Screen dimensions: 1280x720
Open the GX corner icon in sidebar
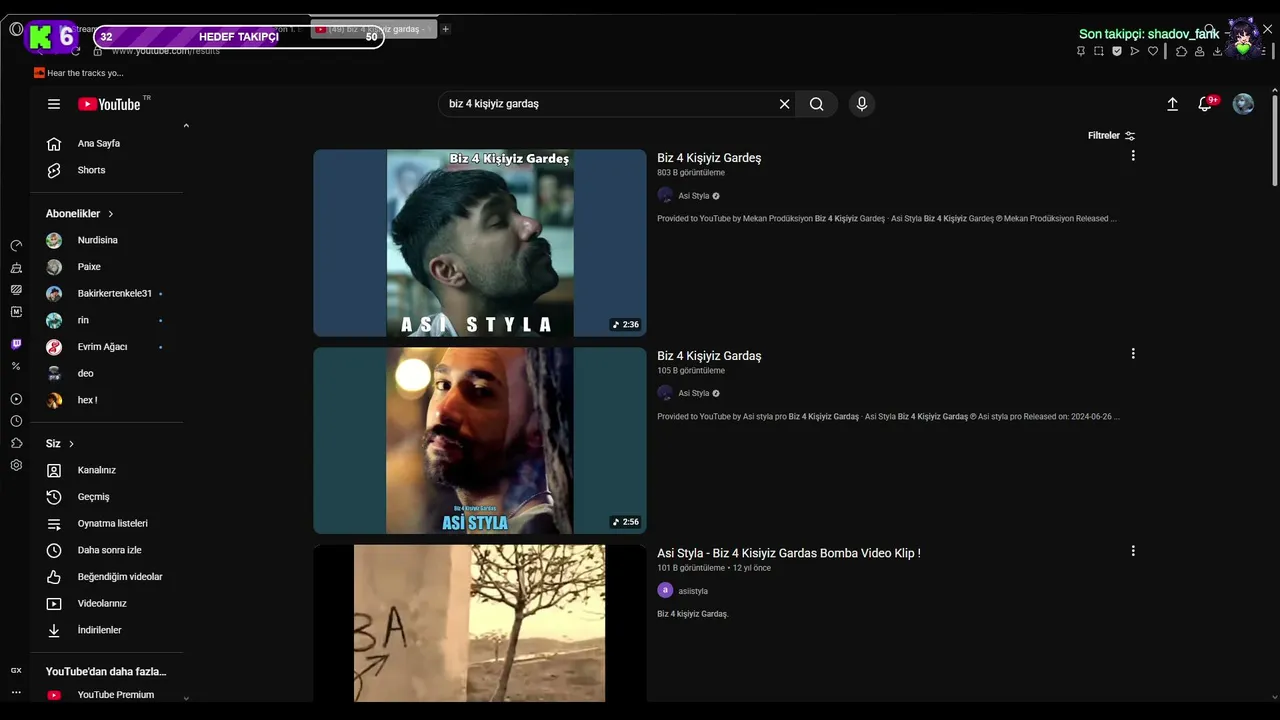pyautogui.click(x=16, y=671)
